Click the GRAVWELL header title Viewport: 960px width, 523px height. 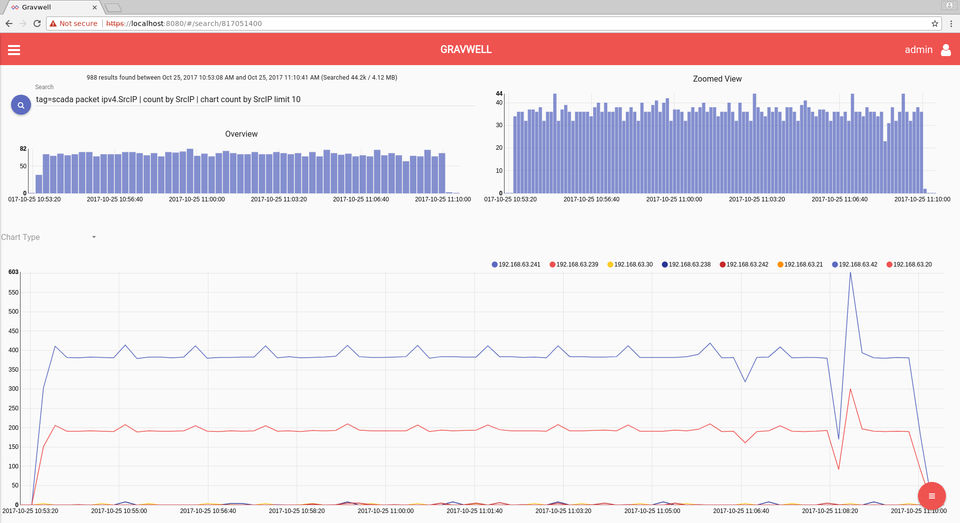click(x=466, y=50)
